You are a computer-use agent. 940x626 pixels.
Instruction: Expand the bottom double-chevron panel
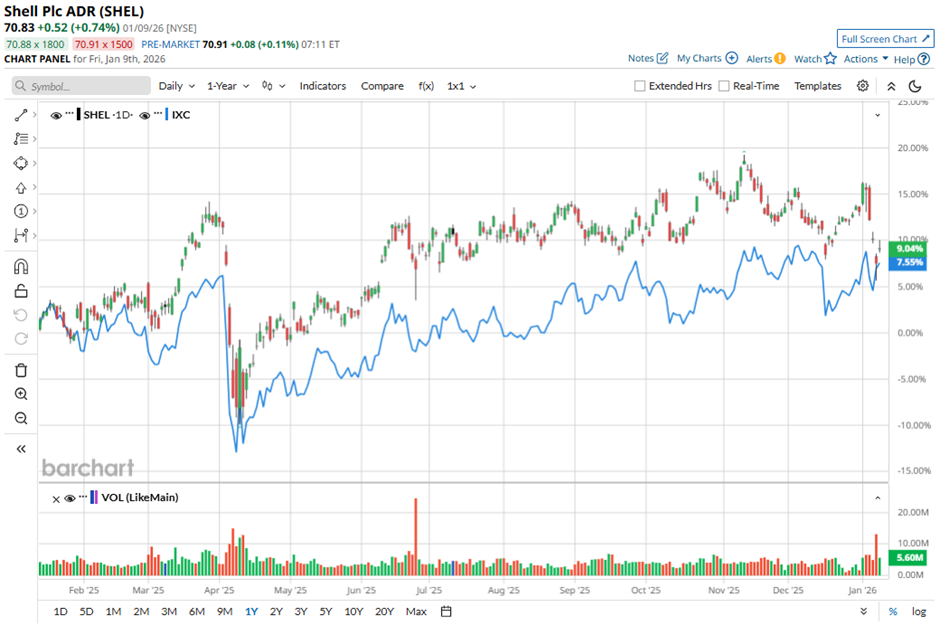(863, 612)
